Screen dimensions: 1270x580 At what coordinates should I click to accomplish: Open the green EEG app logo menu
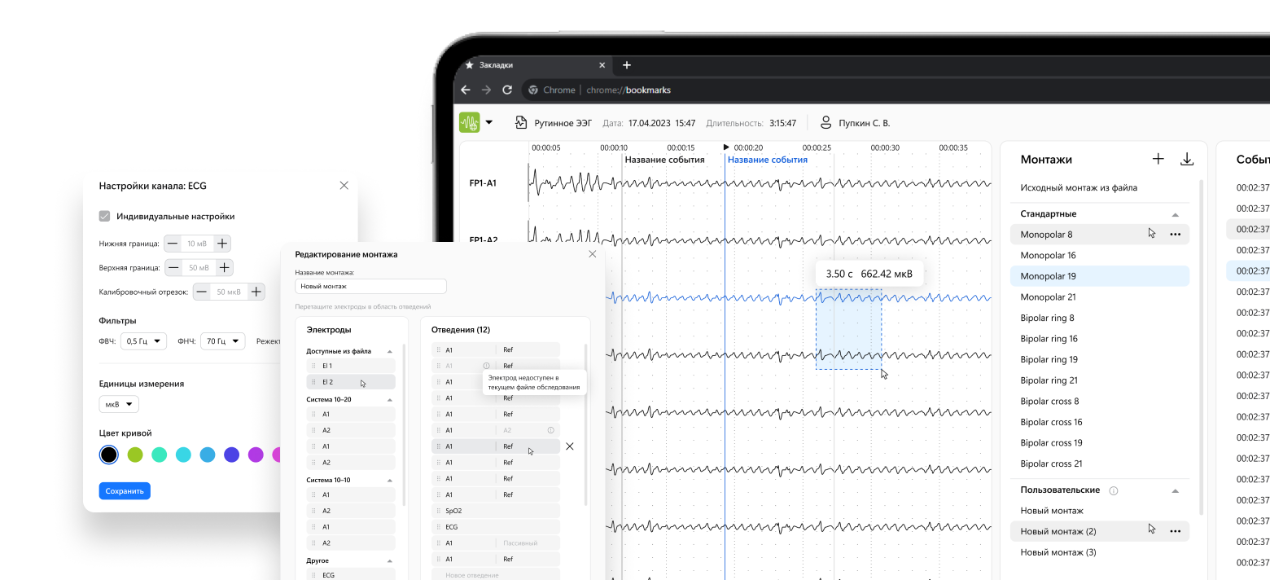click(x=470, y=123)
